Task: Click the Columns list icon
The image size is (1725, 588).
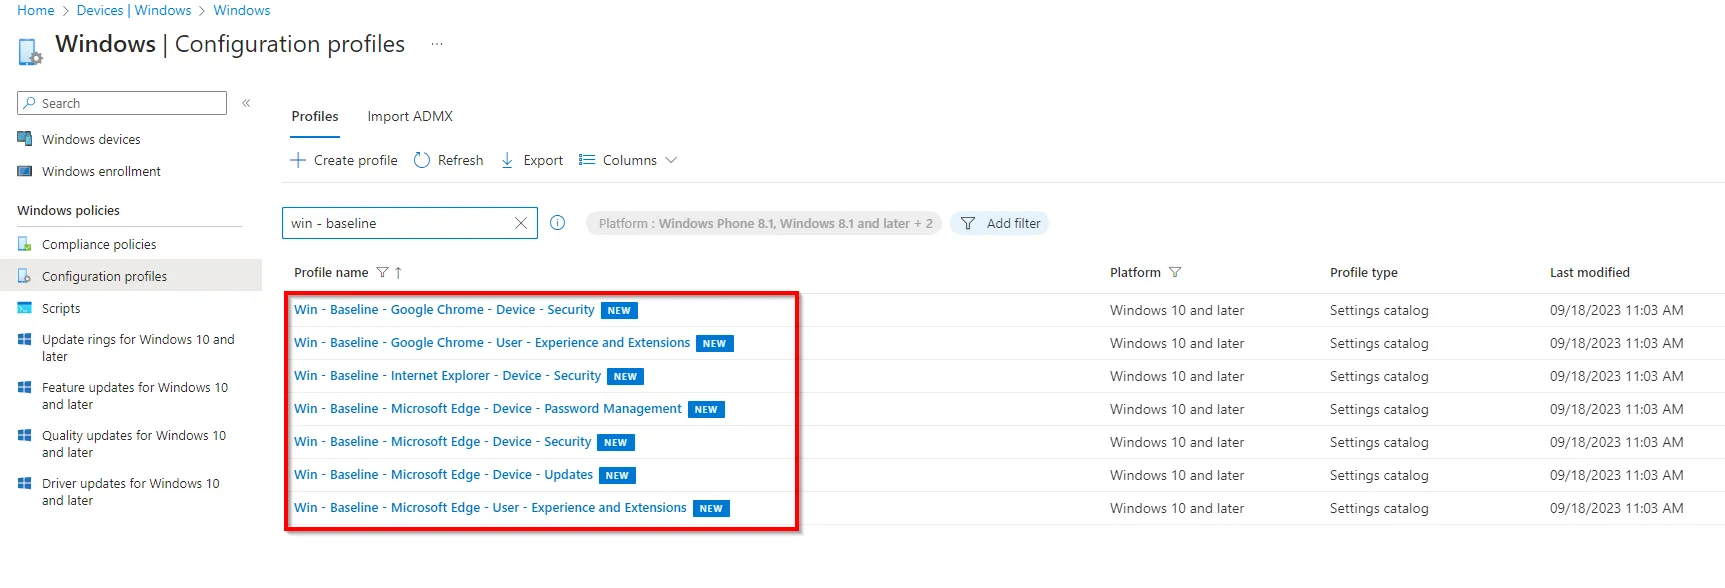Action: coord(587,160)
